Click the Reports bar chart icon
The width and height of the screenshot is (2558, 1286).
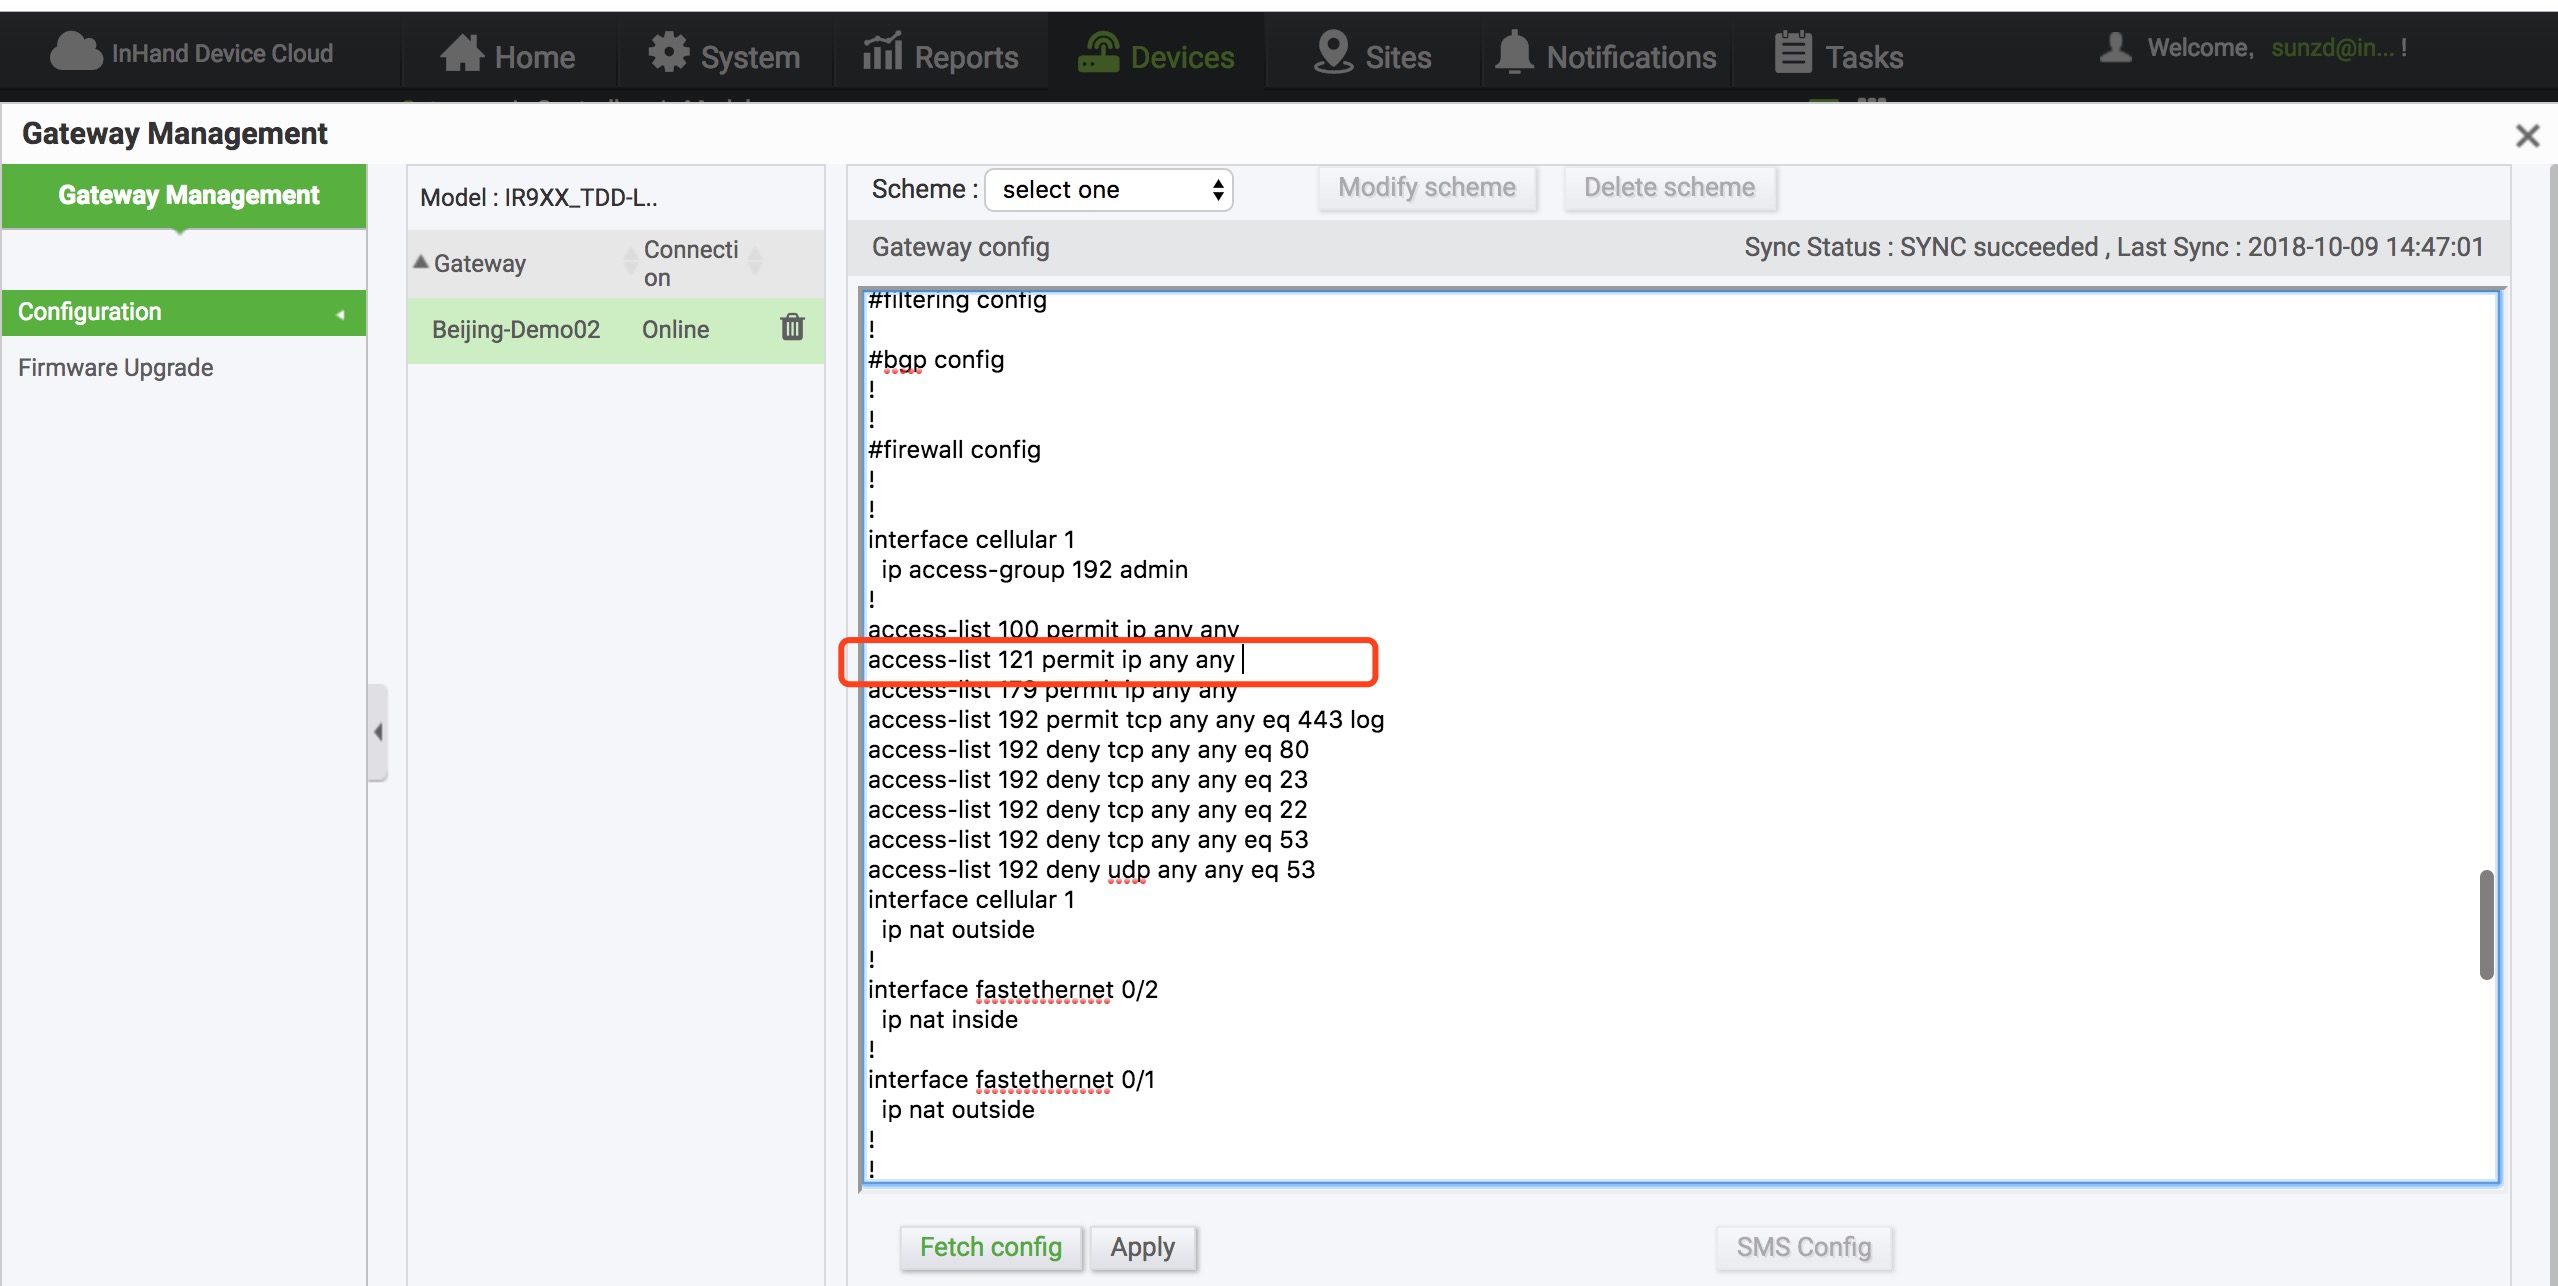882,52
